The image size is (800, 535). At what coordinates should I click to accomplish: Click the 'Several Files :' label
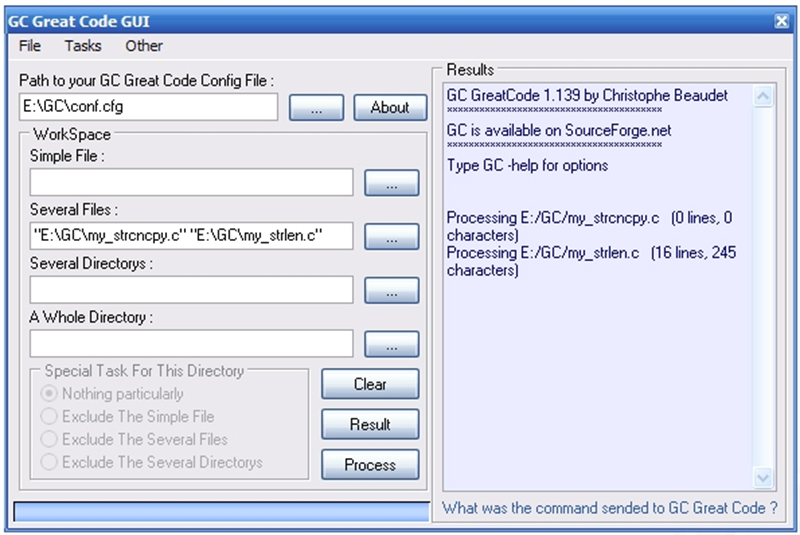[x=74, y=210]
